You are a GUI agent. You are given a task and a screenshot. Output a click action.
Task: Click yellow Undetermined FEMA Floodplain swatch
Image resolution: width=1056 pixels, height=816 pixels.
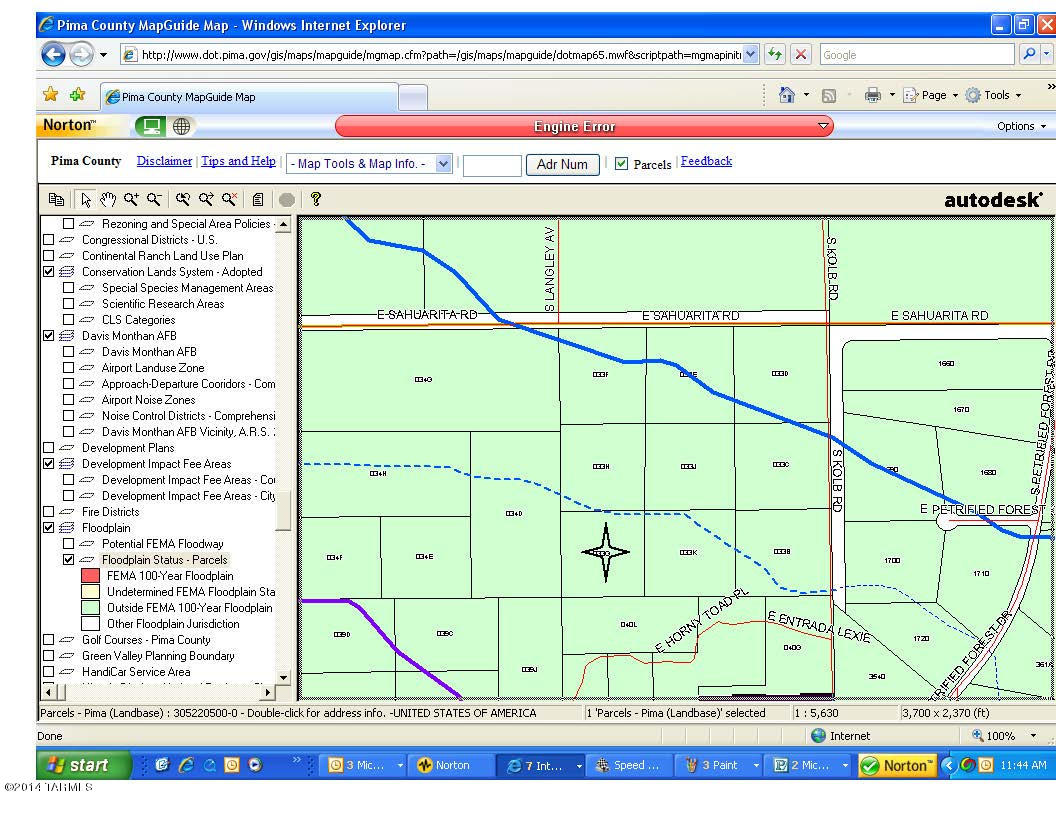pyautogui.click(x=90, y=592)
